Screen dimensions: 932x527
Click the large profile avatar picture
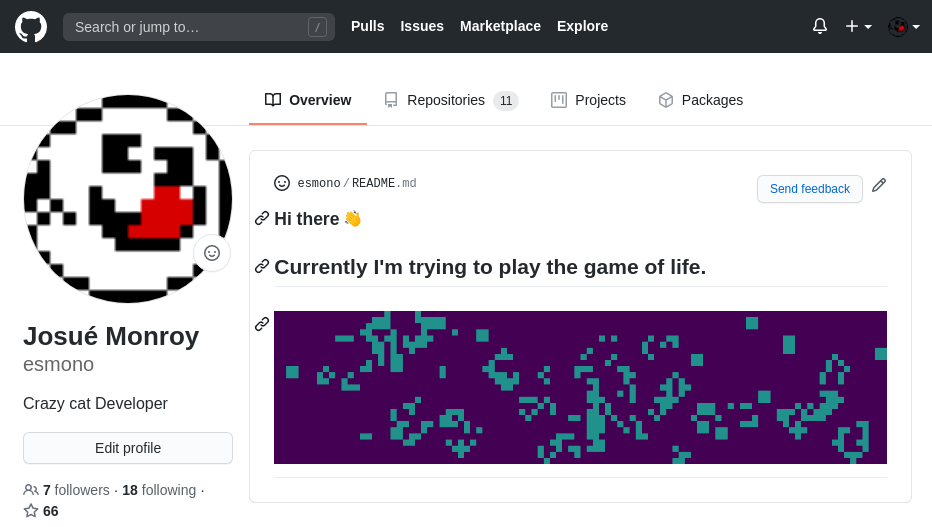[x=128, y=199]
